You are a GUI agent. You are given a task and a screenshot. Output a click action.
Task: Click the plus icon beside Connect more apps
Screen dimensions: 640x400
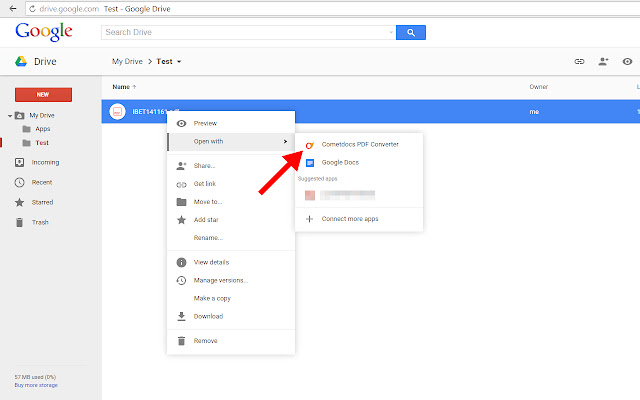click(309, 219)
